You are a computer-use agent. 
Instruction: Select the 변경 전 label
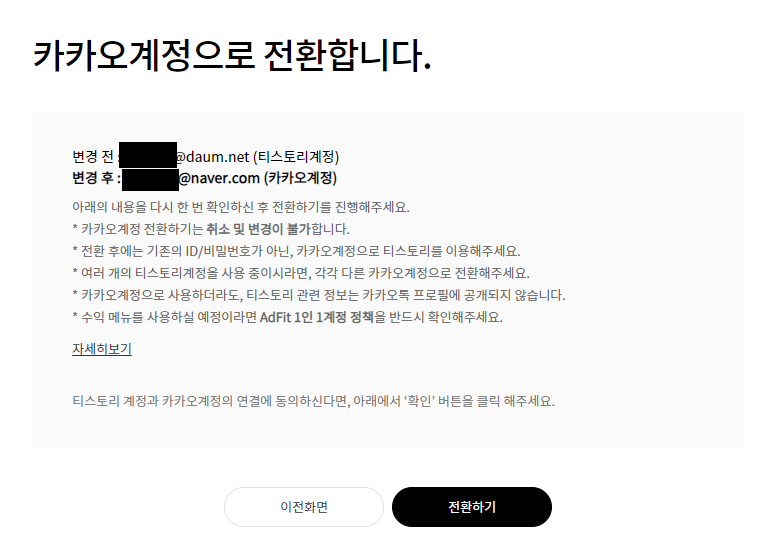click(x=93, y=157)
